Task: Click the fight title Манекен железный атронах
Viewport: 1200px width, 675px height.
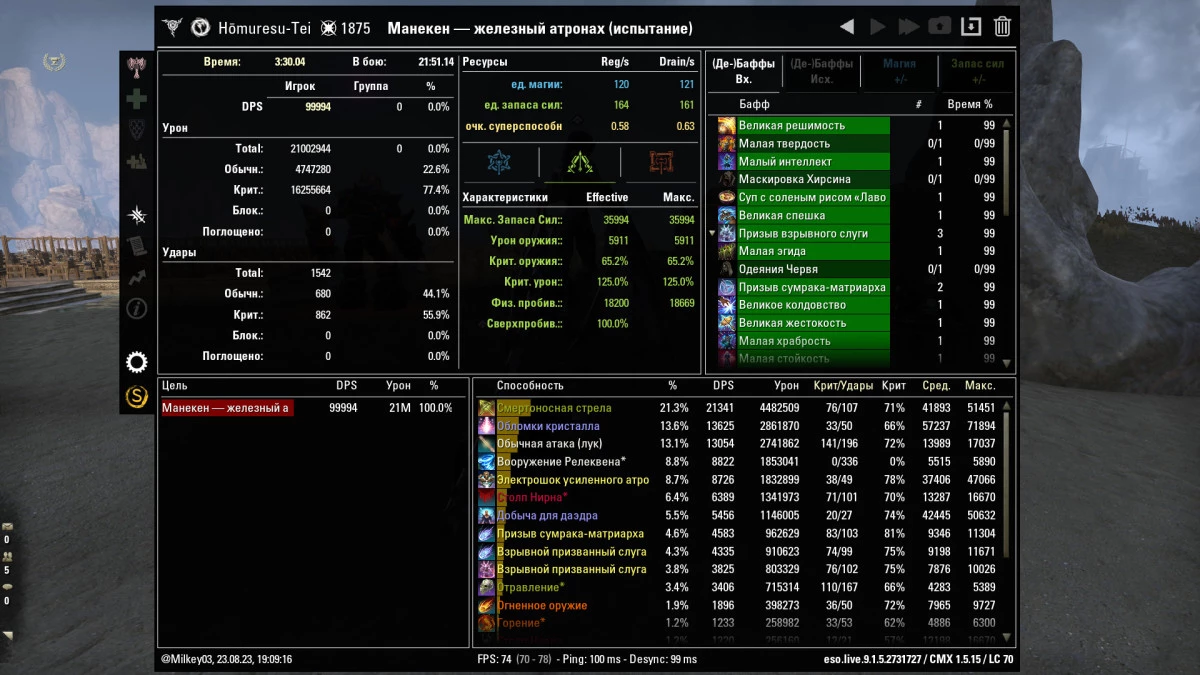Action: click(x=539, y=28)
